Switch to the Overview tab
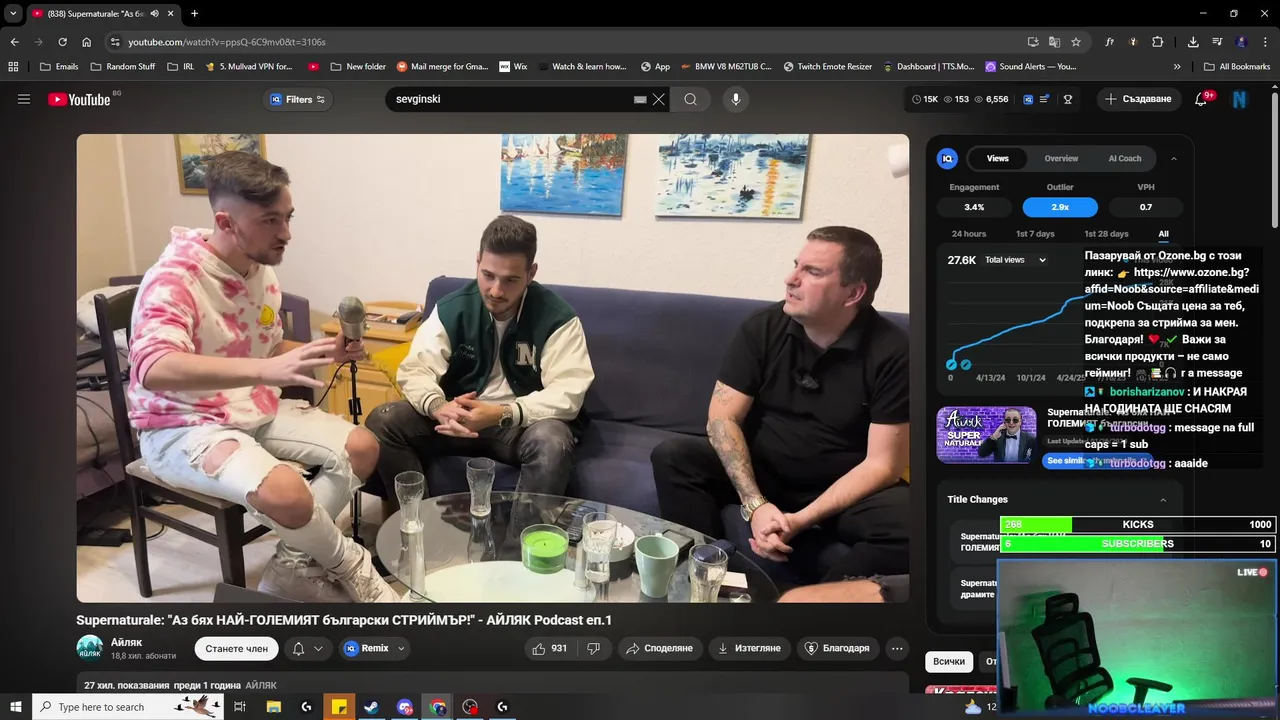This screenshot has width=1280, height=720. tap(1061, 158)
